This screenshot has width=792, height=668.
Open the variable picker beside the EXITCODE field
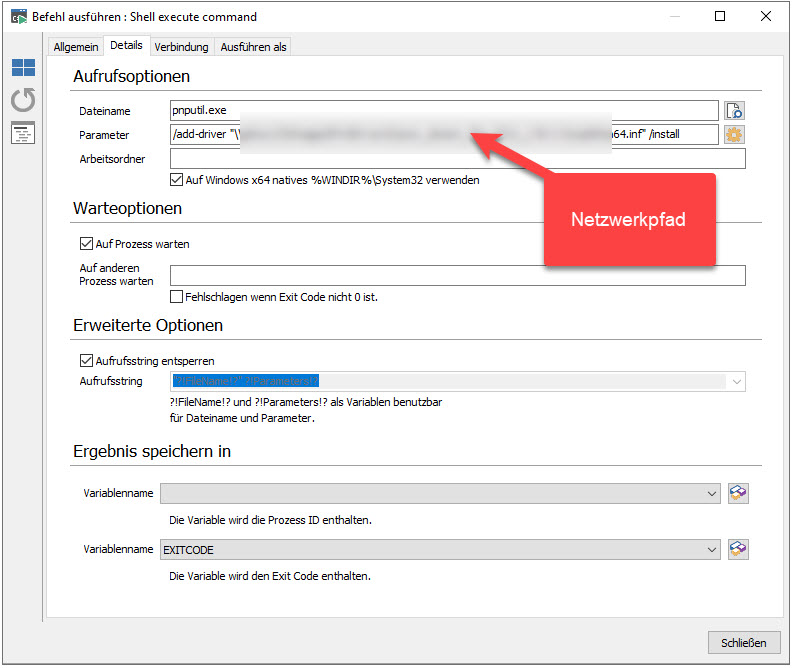(x=739, y=549)
